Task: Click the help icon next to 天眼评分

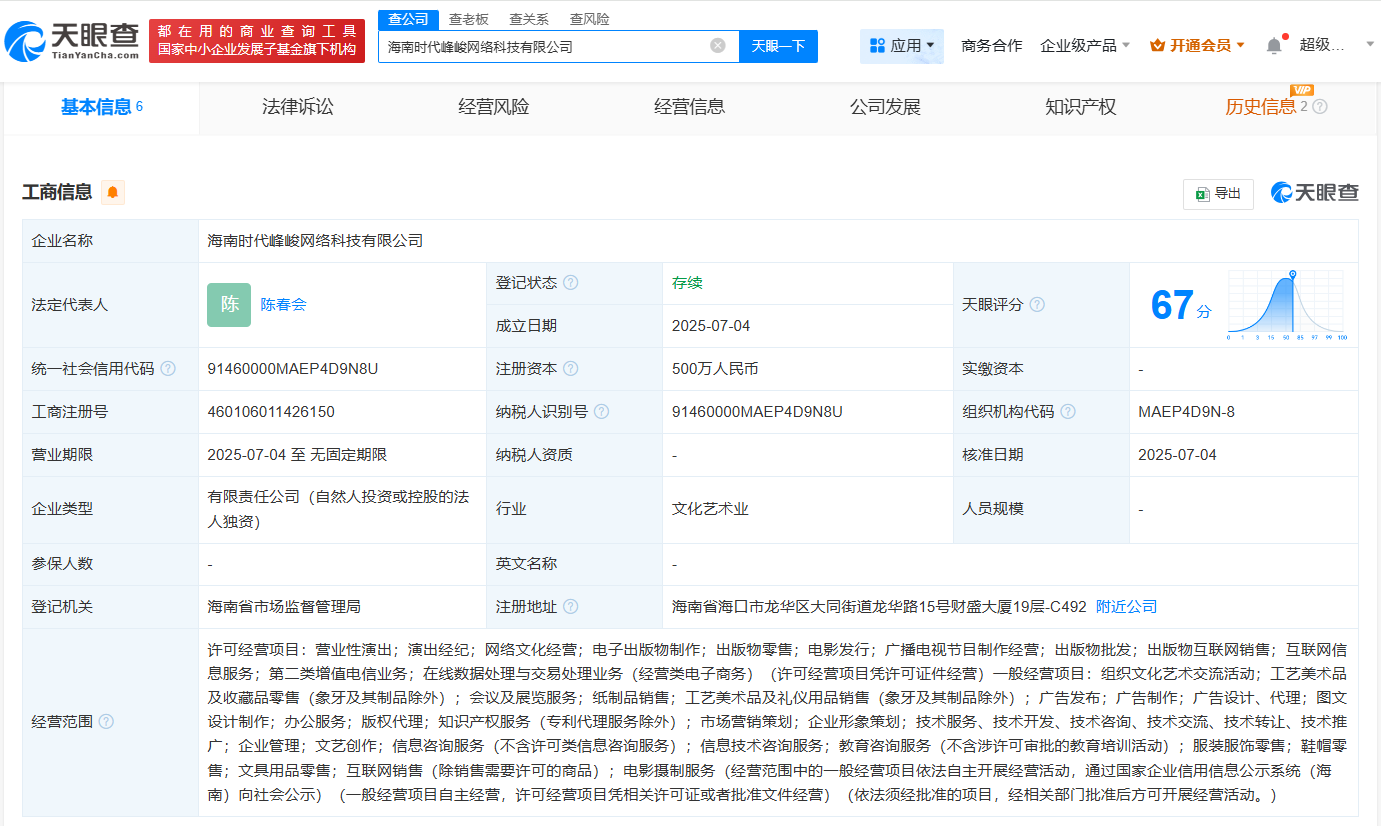Action: point(1037,304)
